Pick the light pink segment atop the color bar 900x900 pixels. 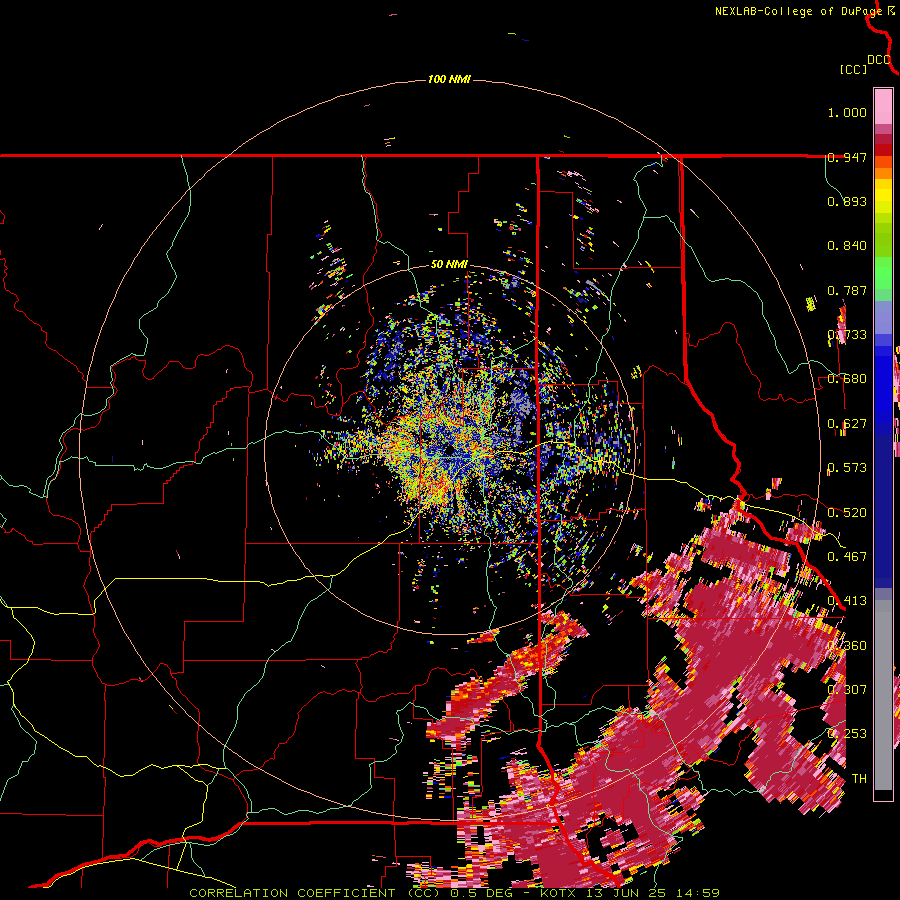(883, 106)
